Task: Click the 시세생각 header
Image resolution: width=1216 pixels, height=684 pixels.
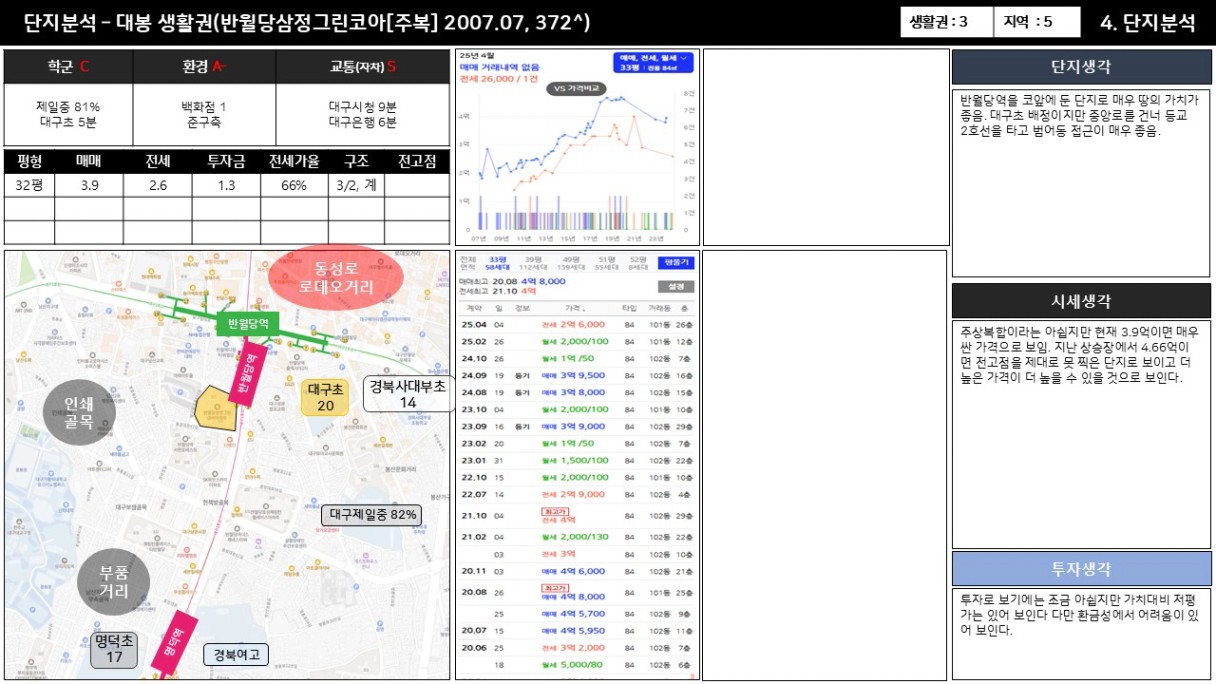Action: [x=1080, y=301]
